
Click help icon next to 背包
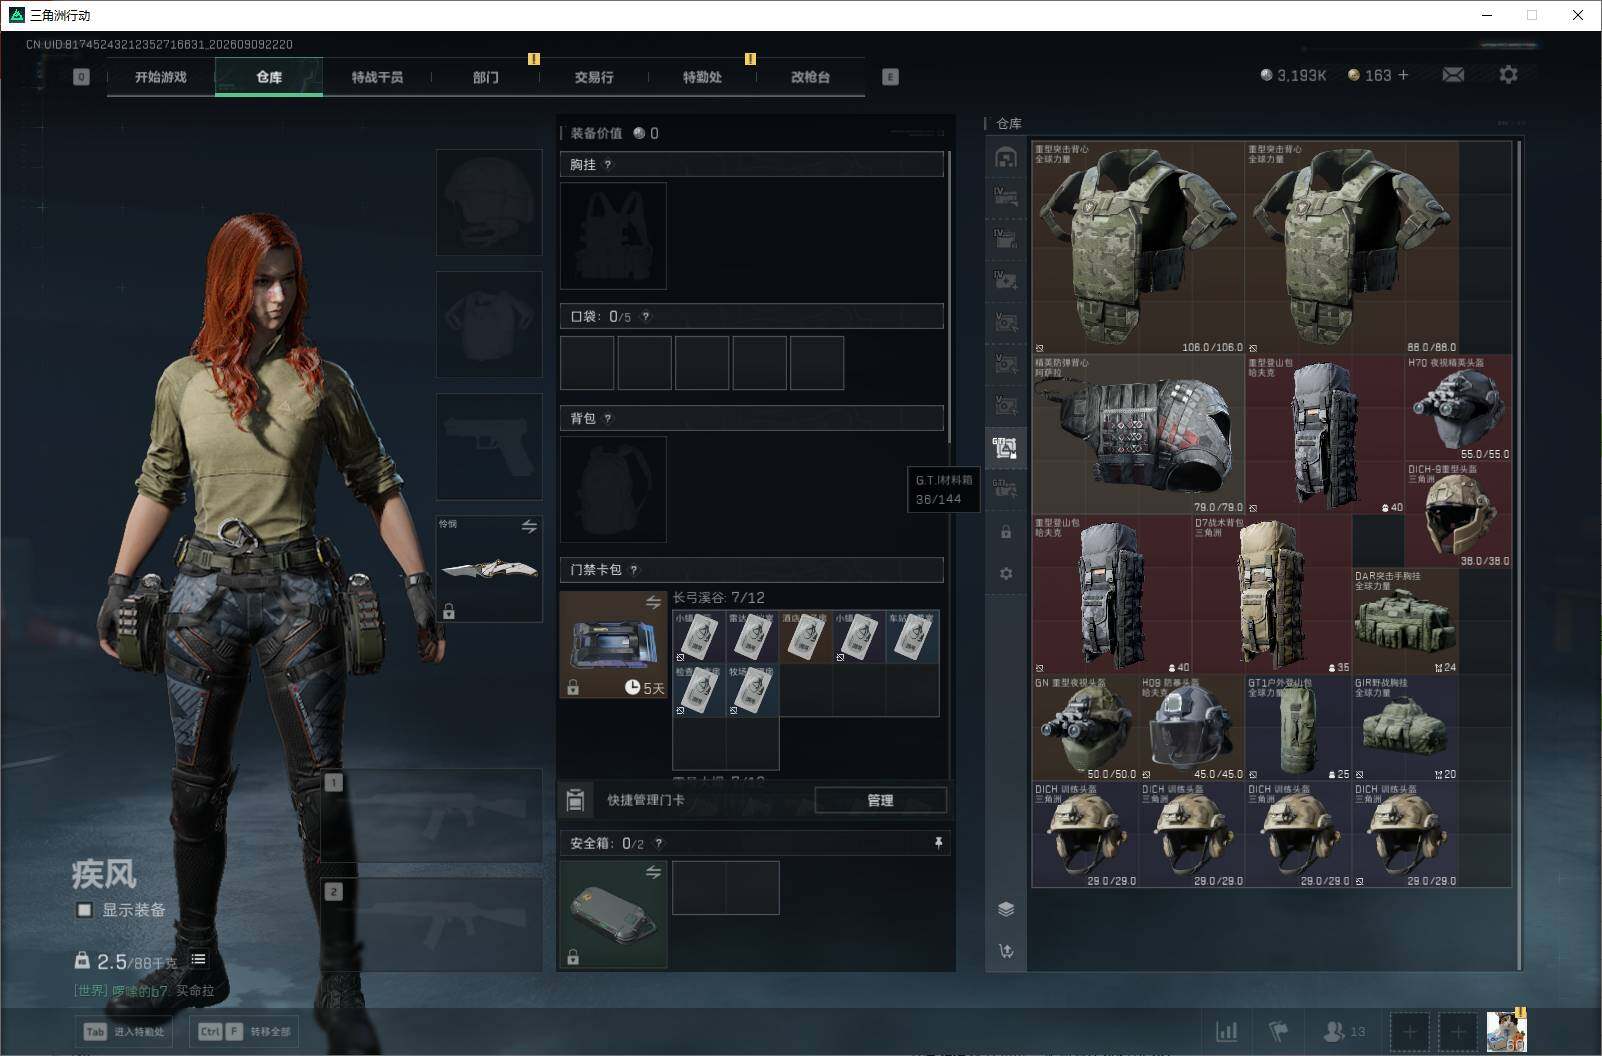(608, 419)
